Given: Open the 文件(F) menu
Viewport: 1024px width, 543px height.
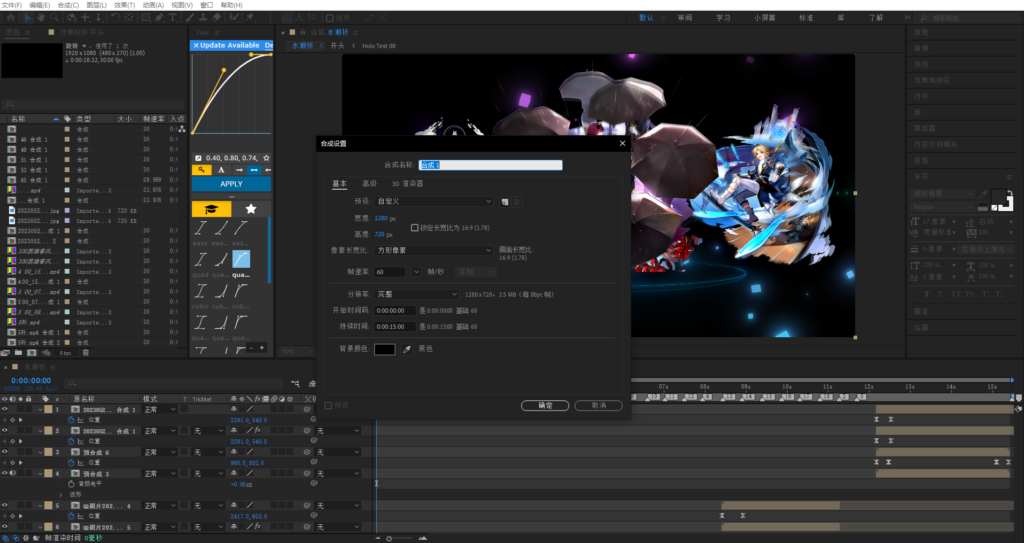Looking at the screenshot, I should pyautogui.click(x=11, y=5).
